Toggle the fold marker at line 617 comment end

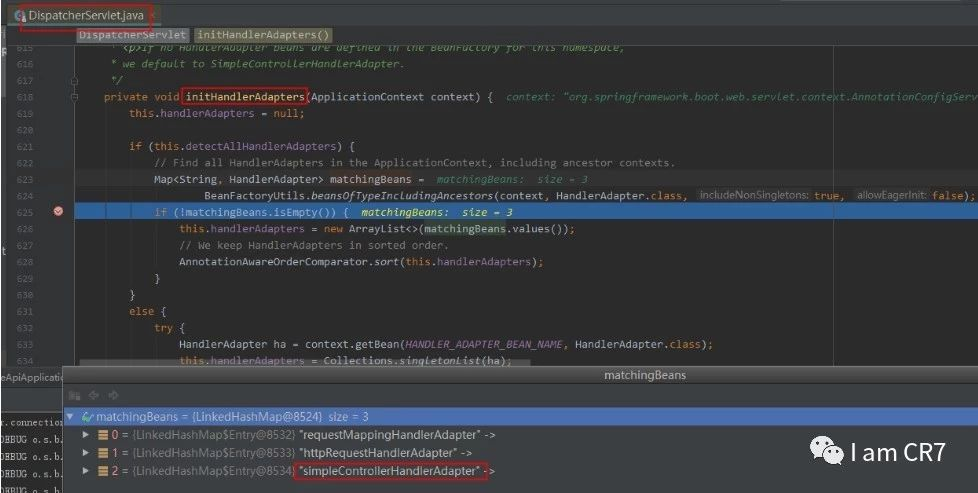(74, 81)
